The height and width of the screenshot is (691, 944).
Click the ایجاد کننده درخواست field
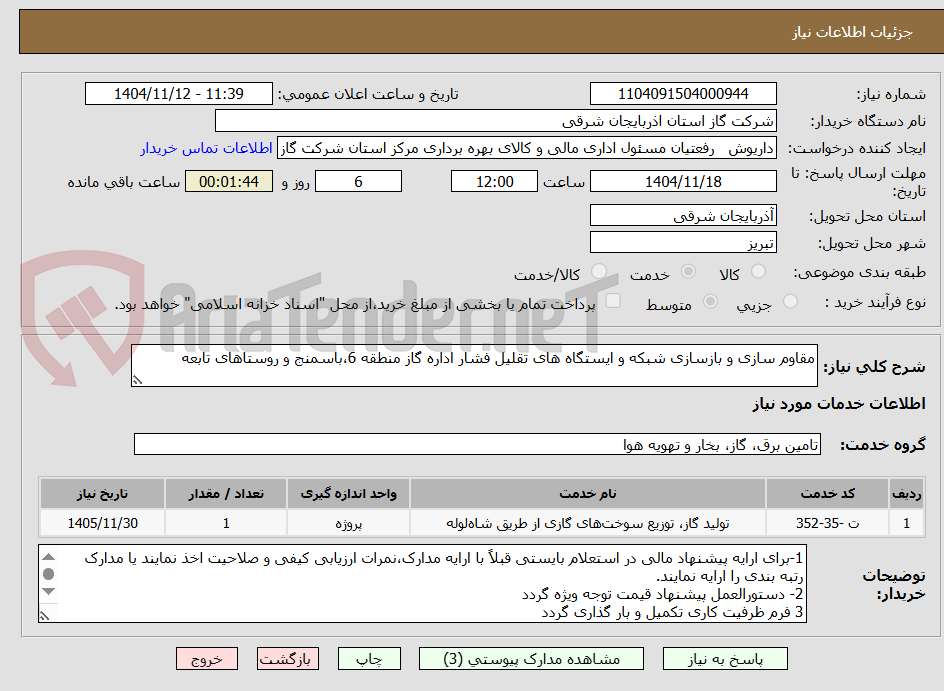[x=527, y=149]
